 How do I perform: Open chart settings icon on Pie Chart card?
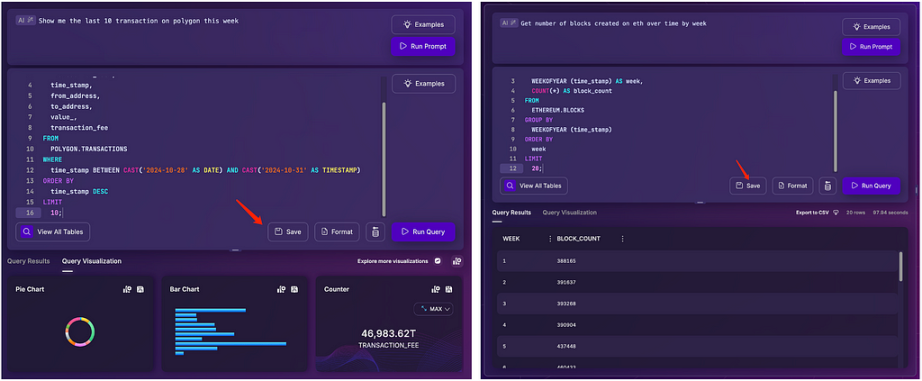pos(127,289)
